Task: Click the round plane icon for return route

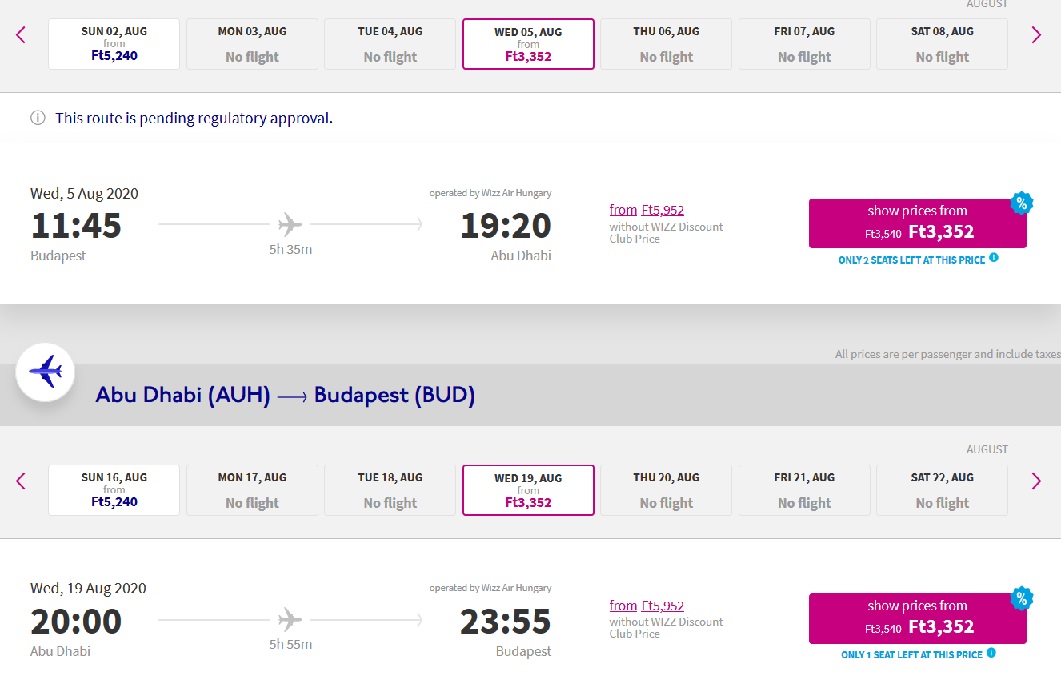Action: click(x=45, y=372)
